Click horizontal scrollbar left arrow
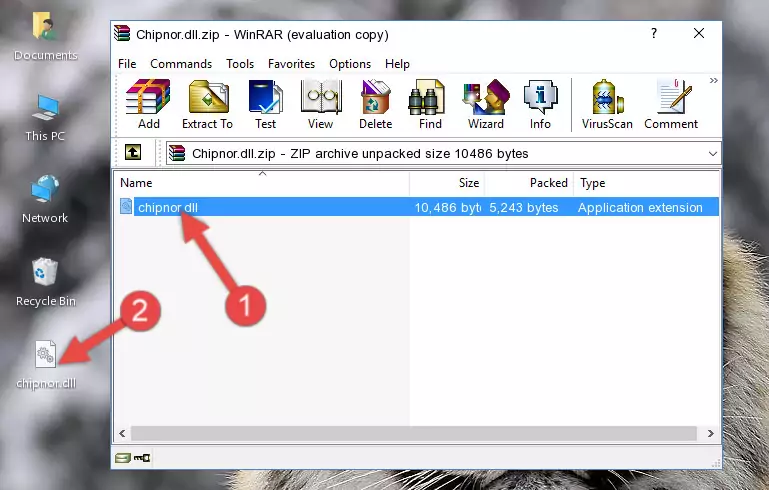This screenshot has height=490, width=769. coord(123,434)
